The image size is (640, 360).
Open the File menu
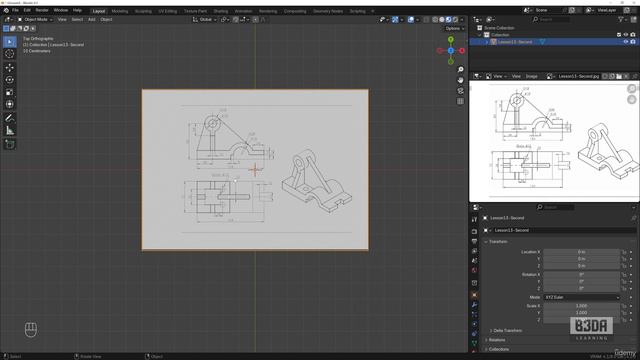pyautogui.click(x=15, y=10)
